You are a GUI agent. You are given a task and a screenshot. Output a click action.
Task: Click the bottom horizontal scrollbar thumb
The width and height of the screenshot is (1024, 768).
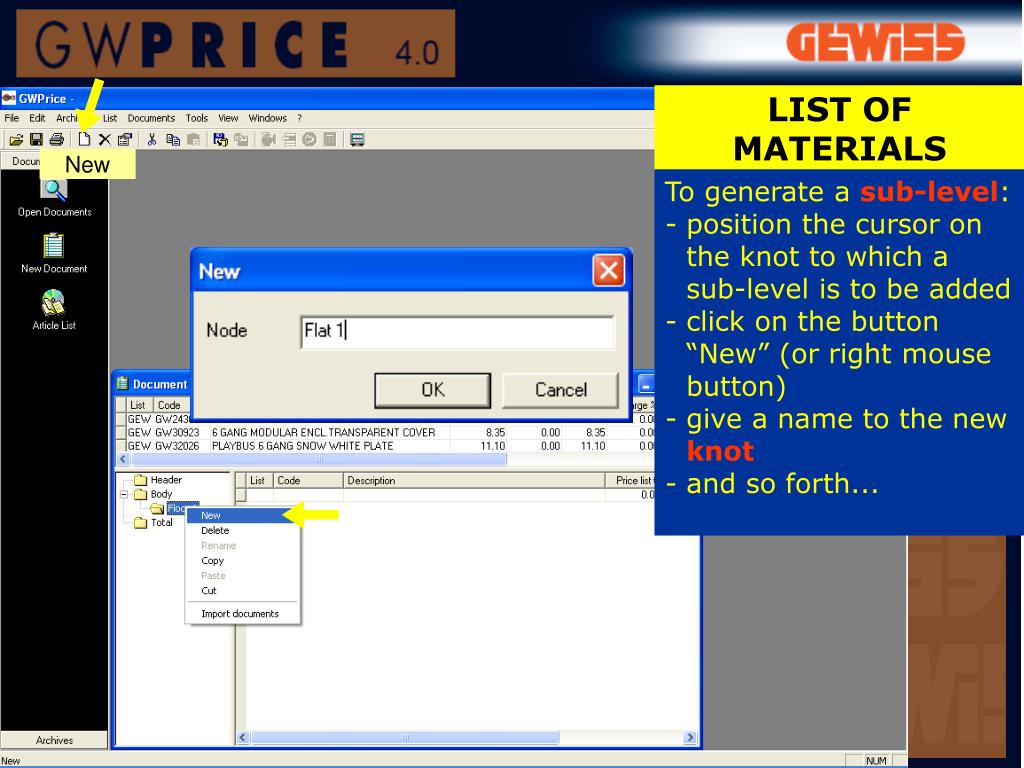[x=405, y=737]
